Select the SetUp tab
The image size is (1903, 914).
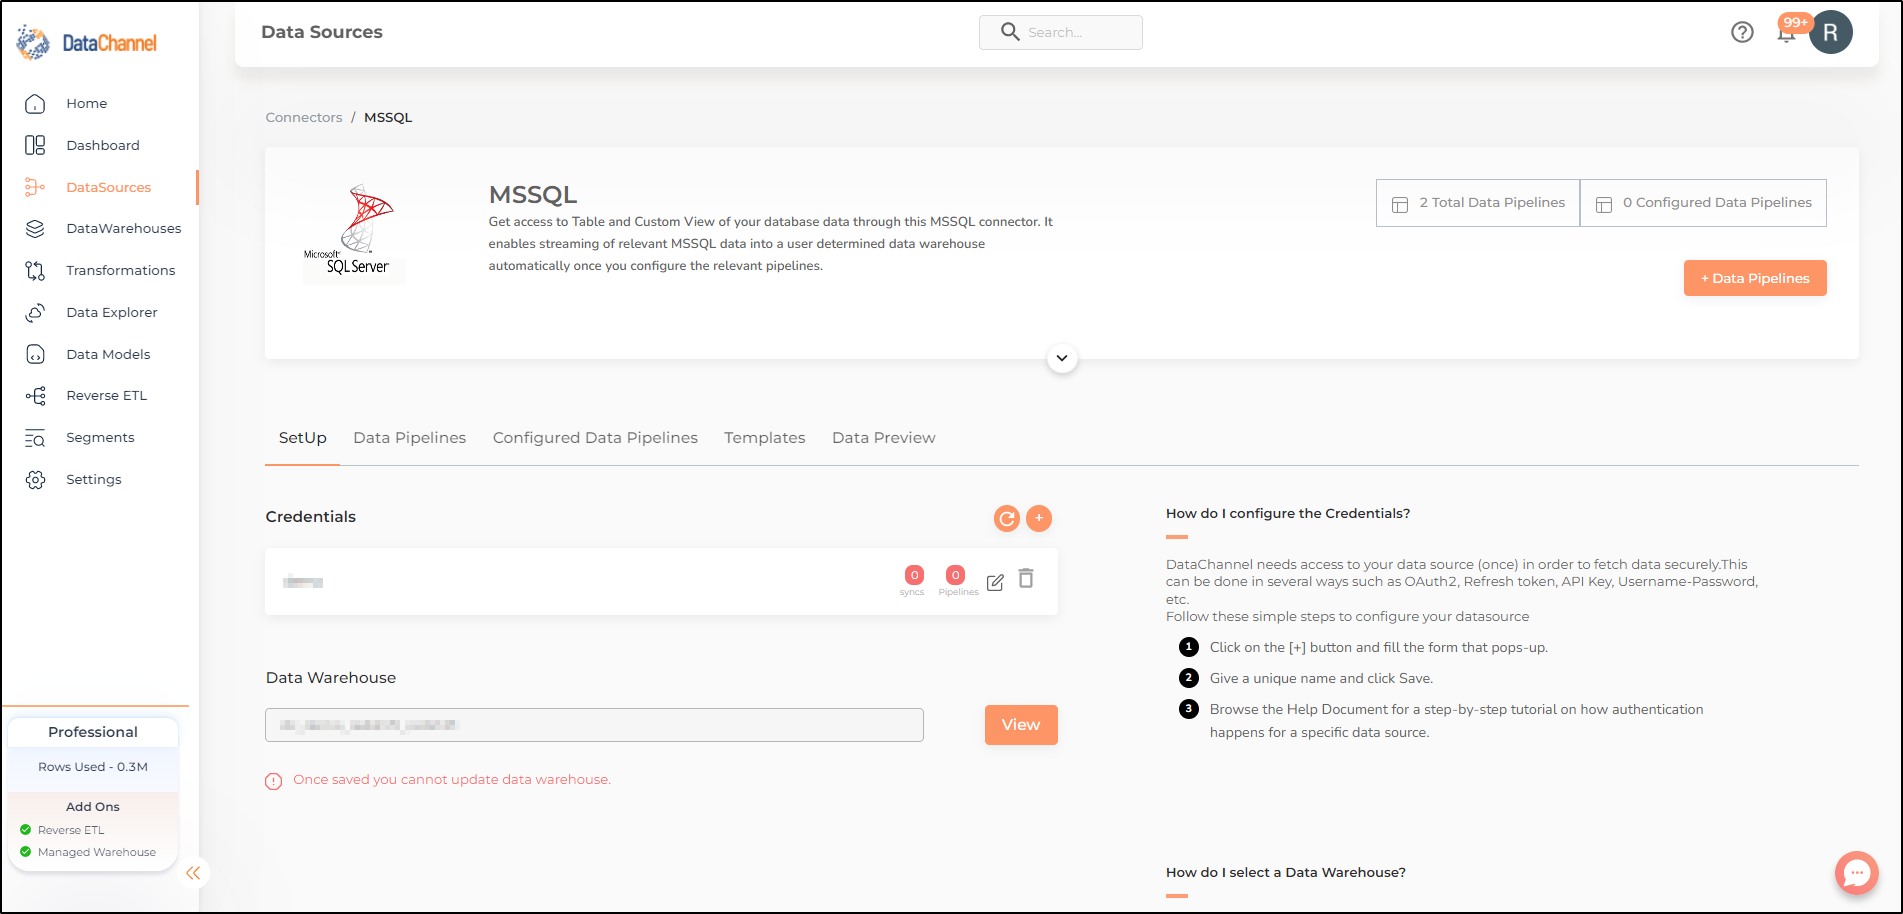[303, 438]
